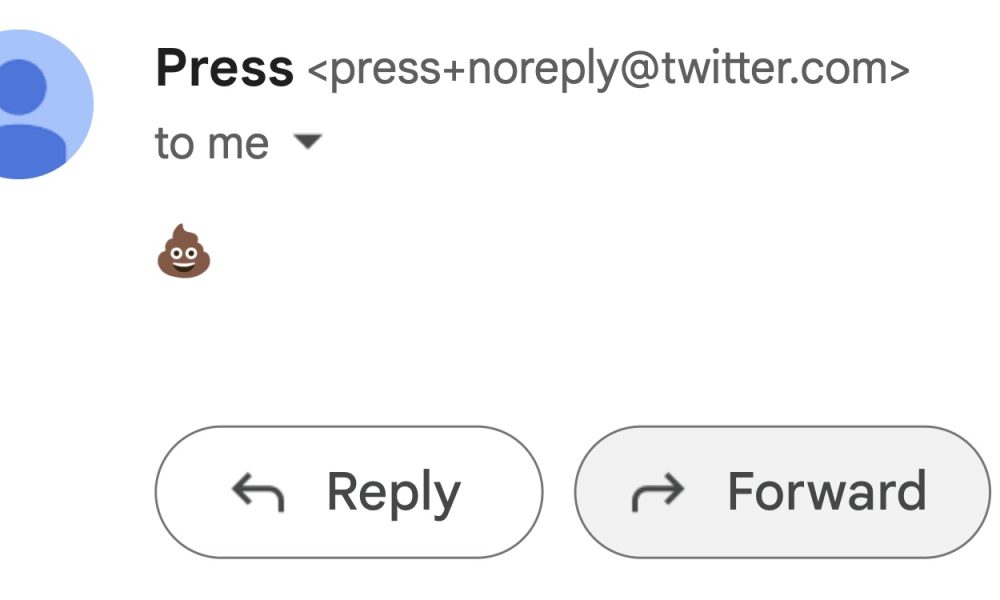Image resolution: width=1000 pixels, height=600 pixels.
Task: Click the opening angle bracket before "press+noreply"
Action: tap(318, 70)
